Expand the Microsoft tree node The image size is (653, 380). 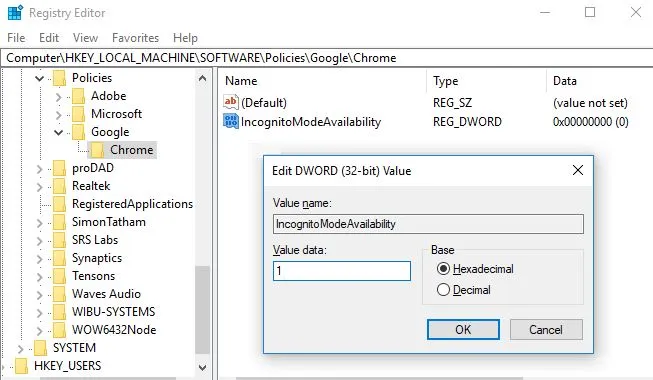pos(58,115)
